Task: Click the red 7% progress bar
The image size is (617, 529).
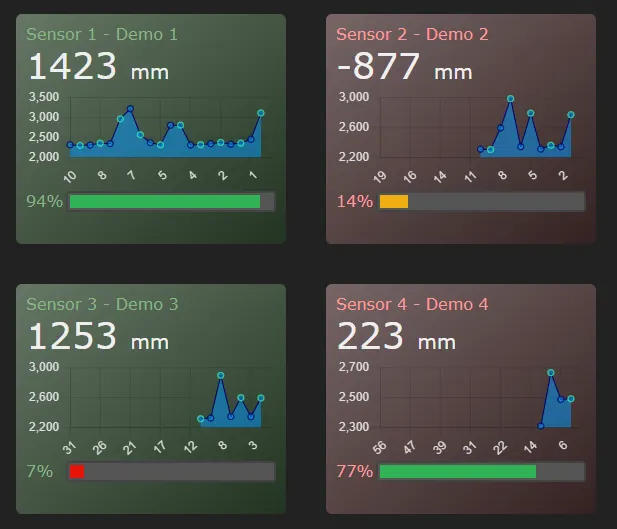Action: pyautogui.click(x=77, y=471)
